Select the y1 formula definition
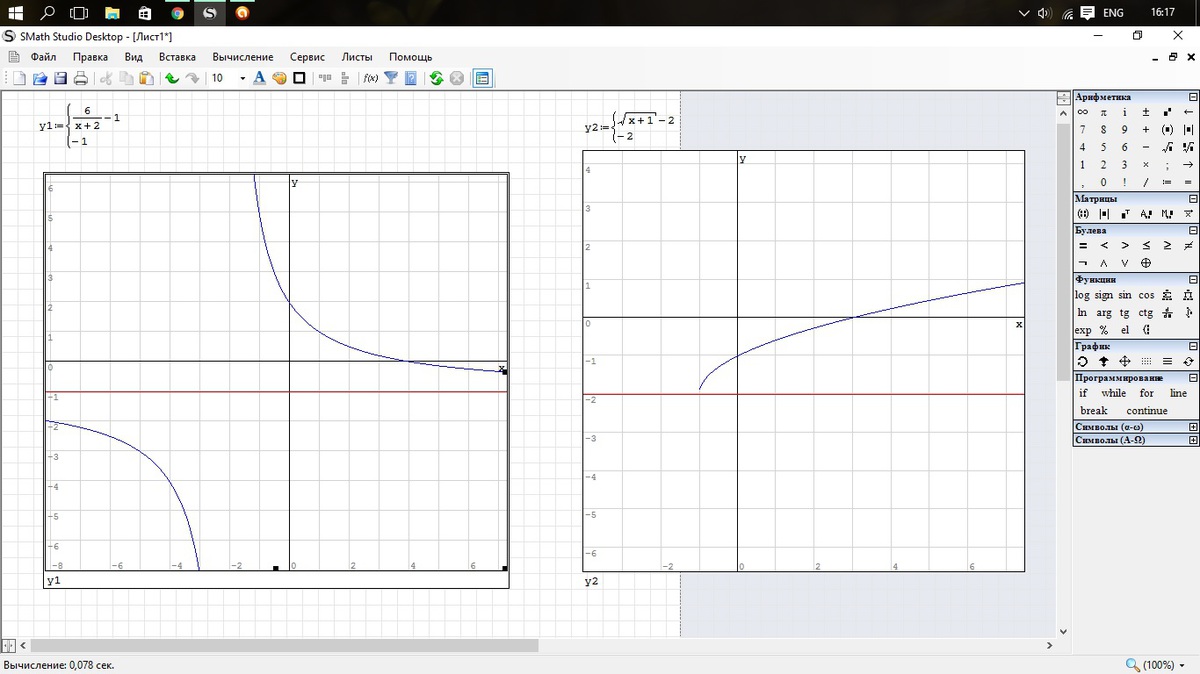This screenshot has height=674, width=1200. coord(80,125)
